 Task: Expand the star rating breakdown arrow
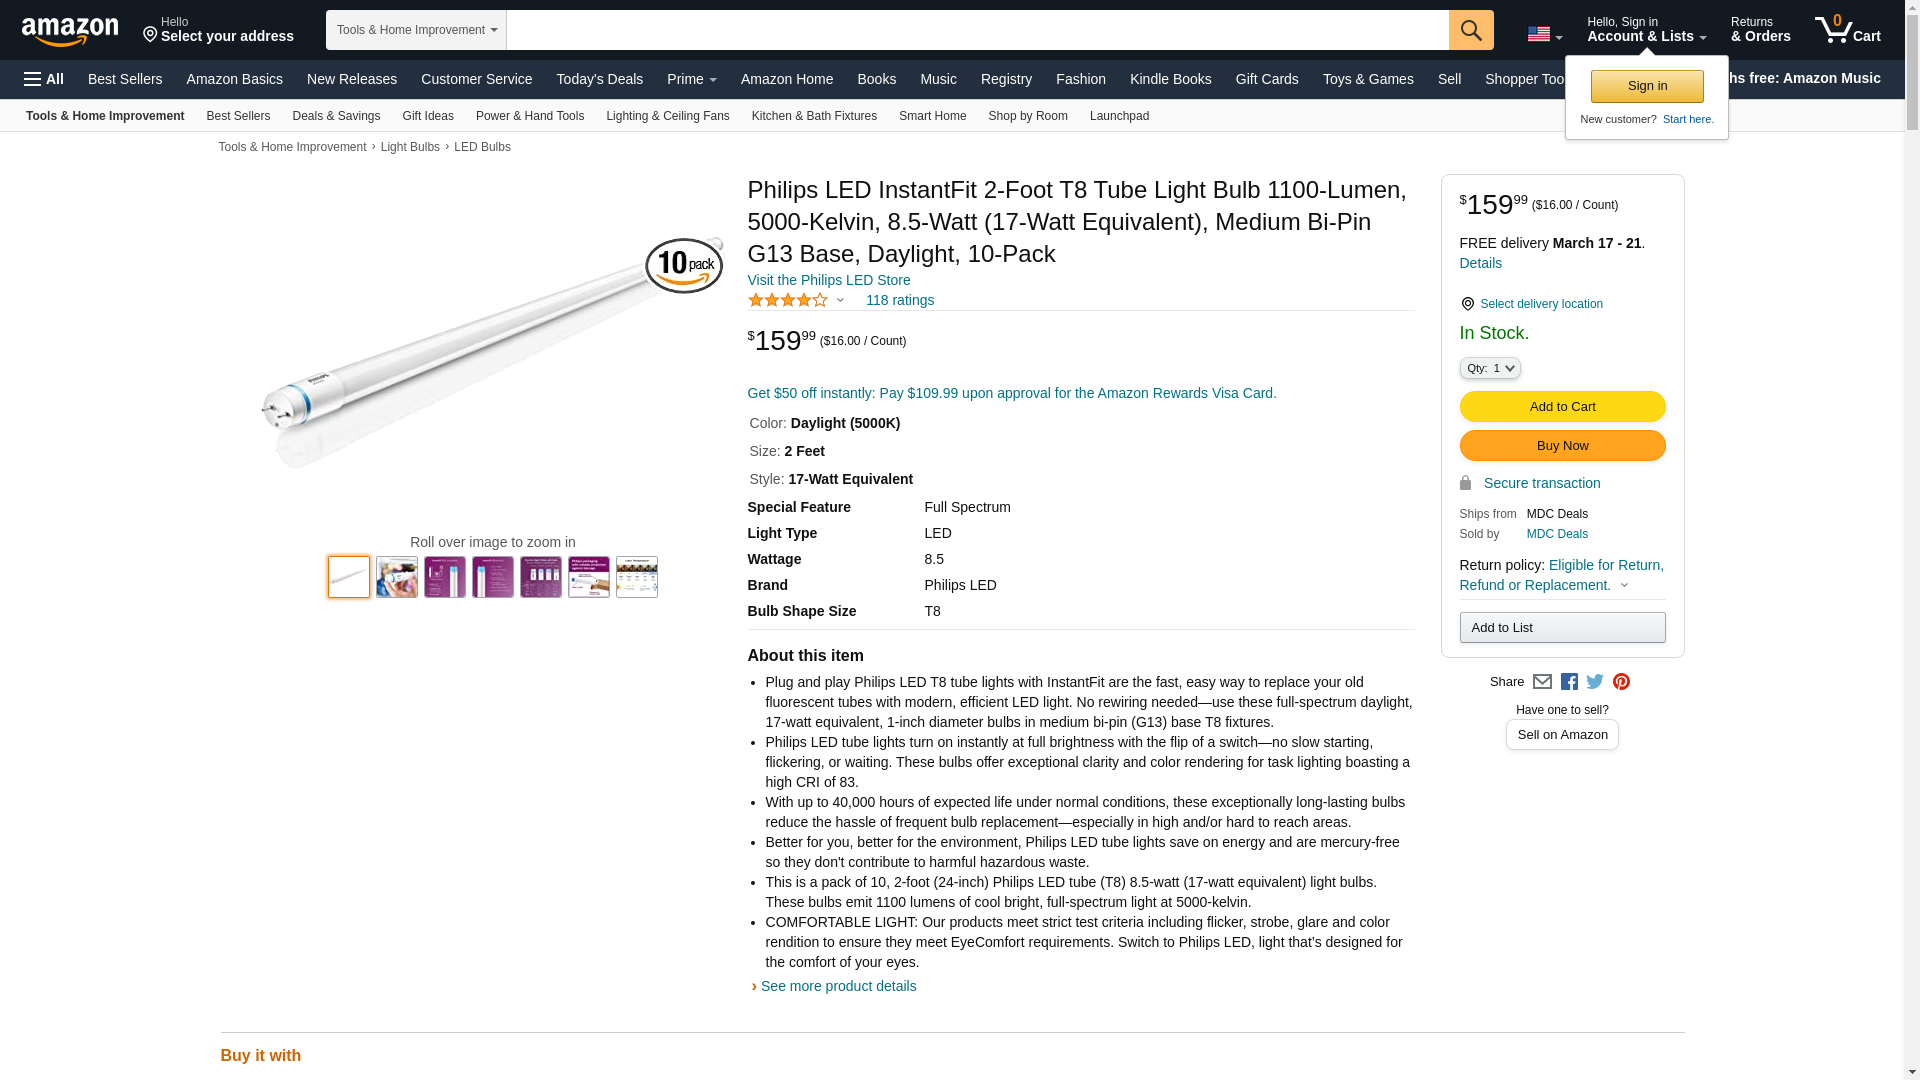point(840,300)
